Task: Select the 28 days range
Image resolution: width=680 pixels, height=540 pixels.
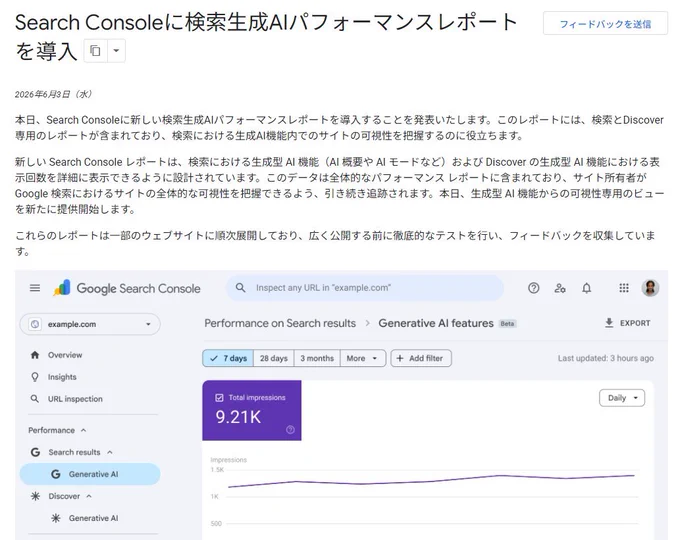Action: tap(274, 358)
